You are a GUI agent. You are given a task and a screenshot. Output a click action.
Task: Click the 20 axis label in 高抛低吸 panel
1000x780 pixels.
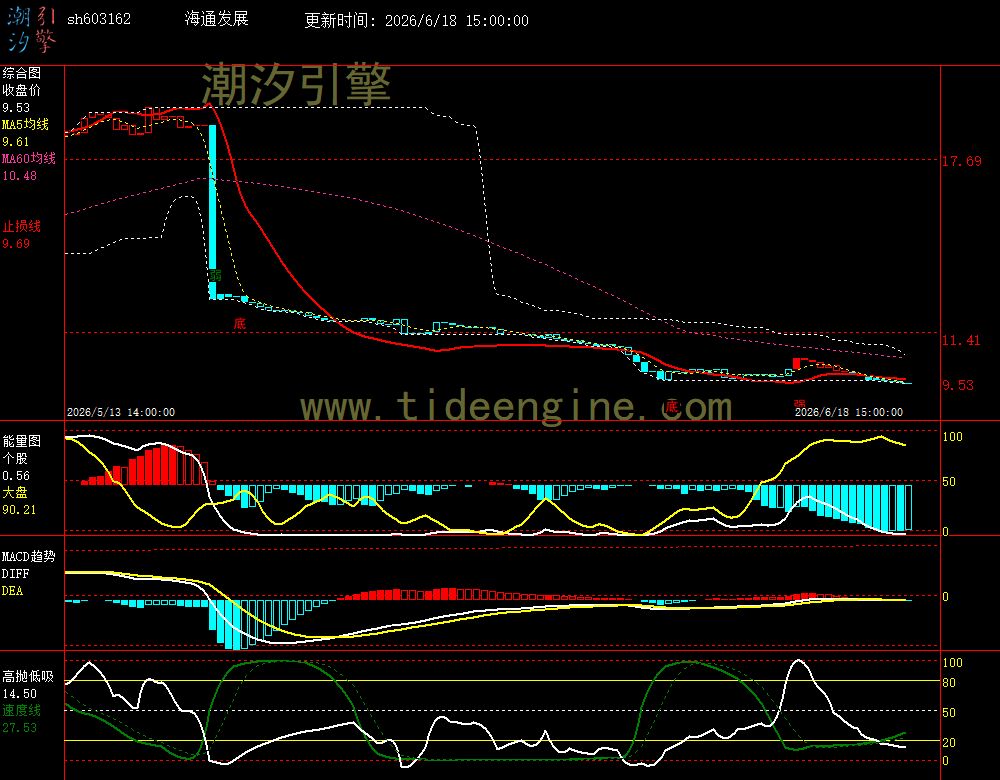[949, 742]
